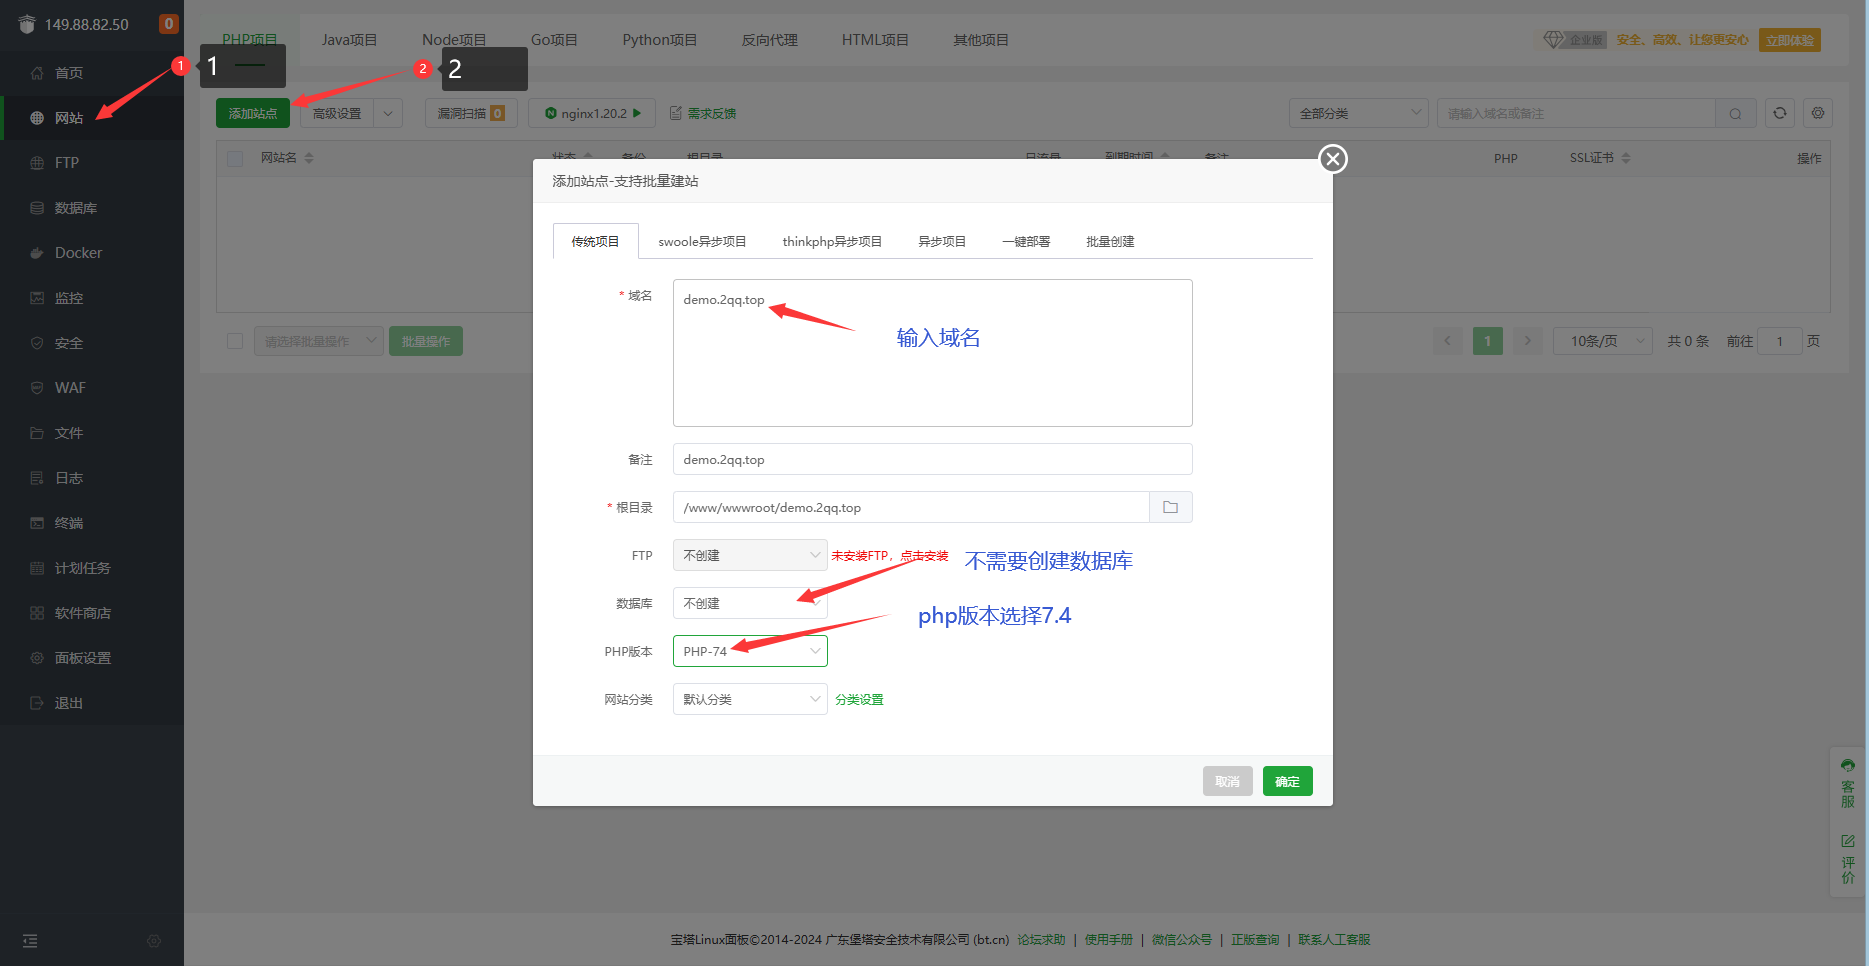Screen dimensions: 1869x966
Task: Open the 日志 logs sidebar item
Action: coord(68,478)
